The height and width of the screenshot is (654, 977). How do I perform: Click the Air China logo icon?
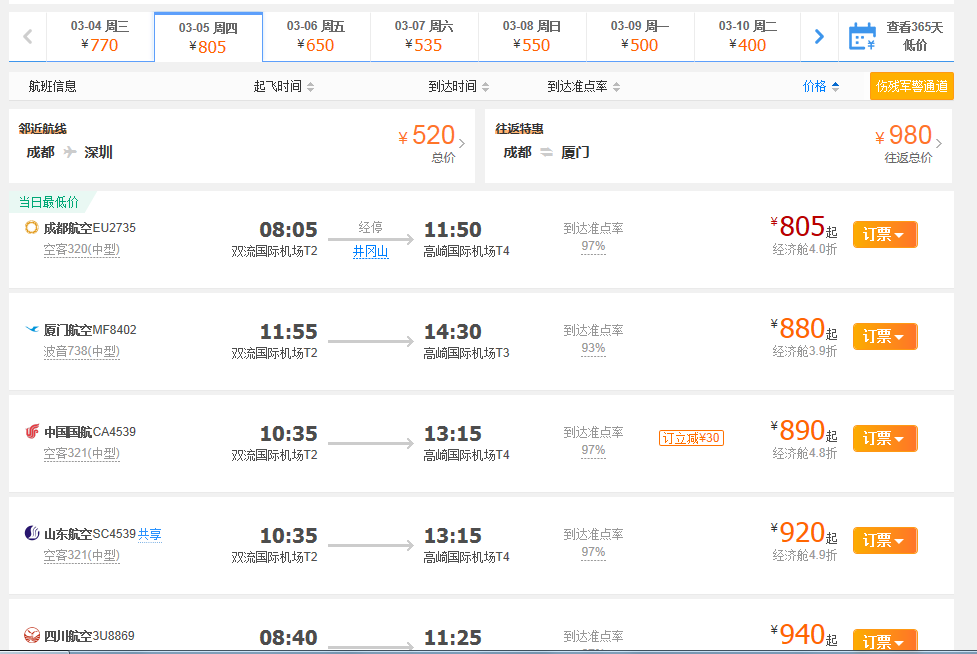pyautogui.click(x=32, y=431)
